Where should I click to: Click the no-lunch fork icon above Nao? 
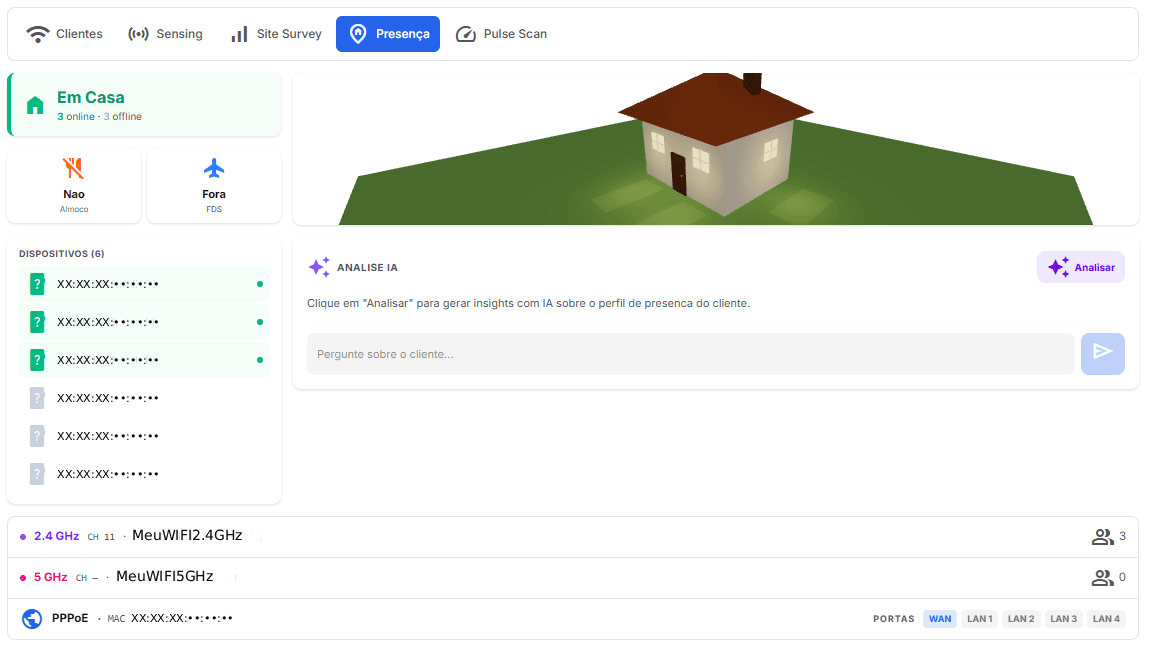73,169
